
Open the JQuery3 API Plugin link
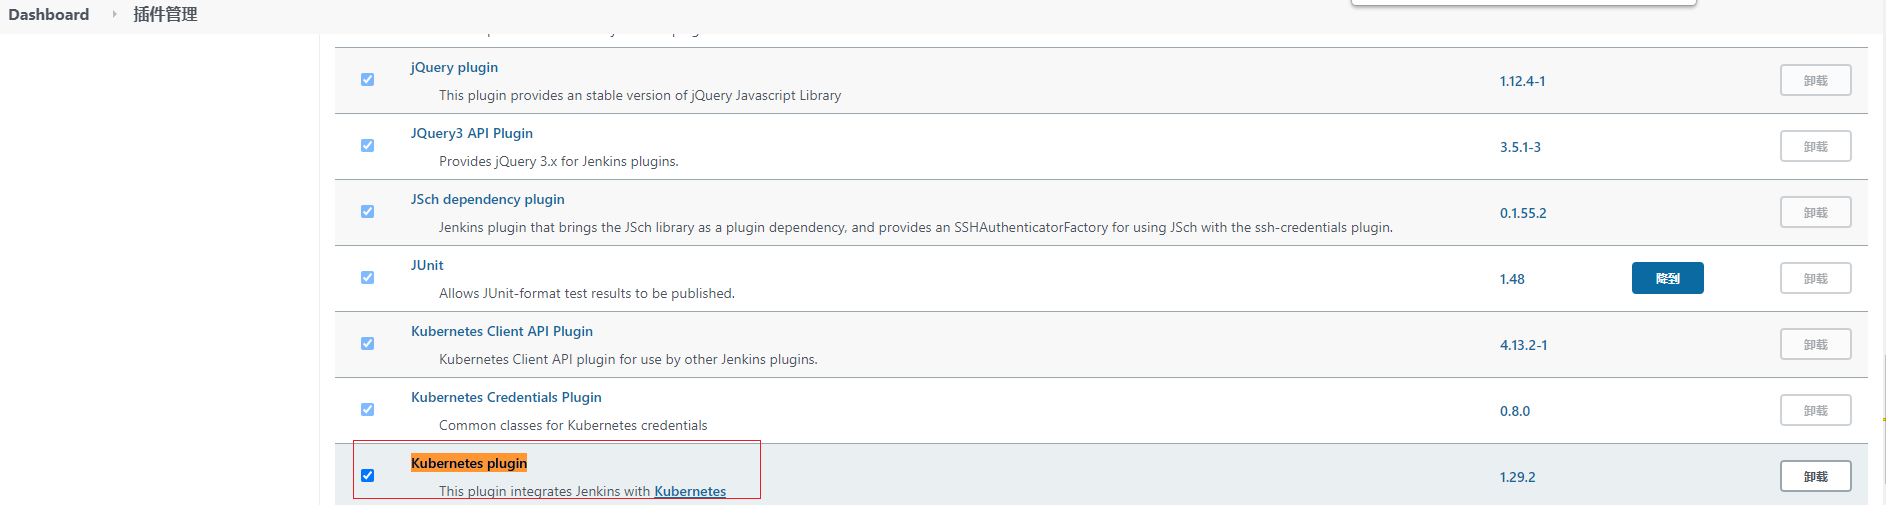[472, 133]
